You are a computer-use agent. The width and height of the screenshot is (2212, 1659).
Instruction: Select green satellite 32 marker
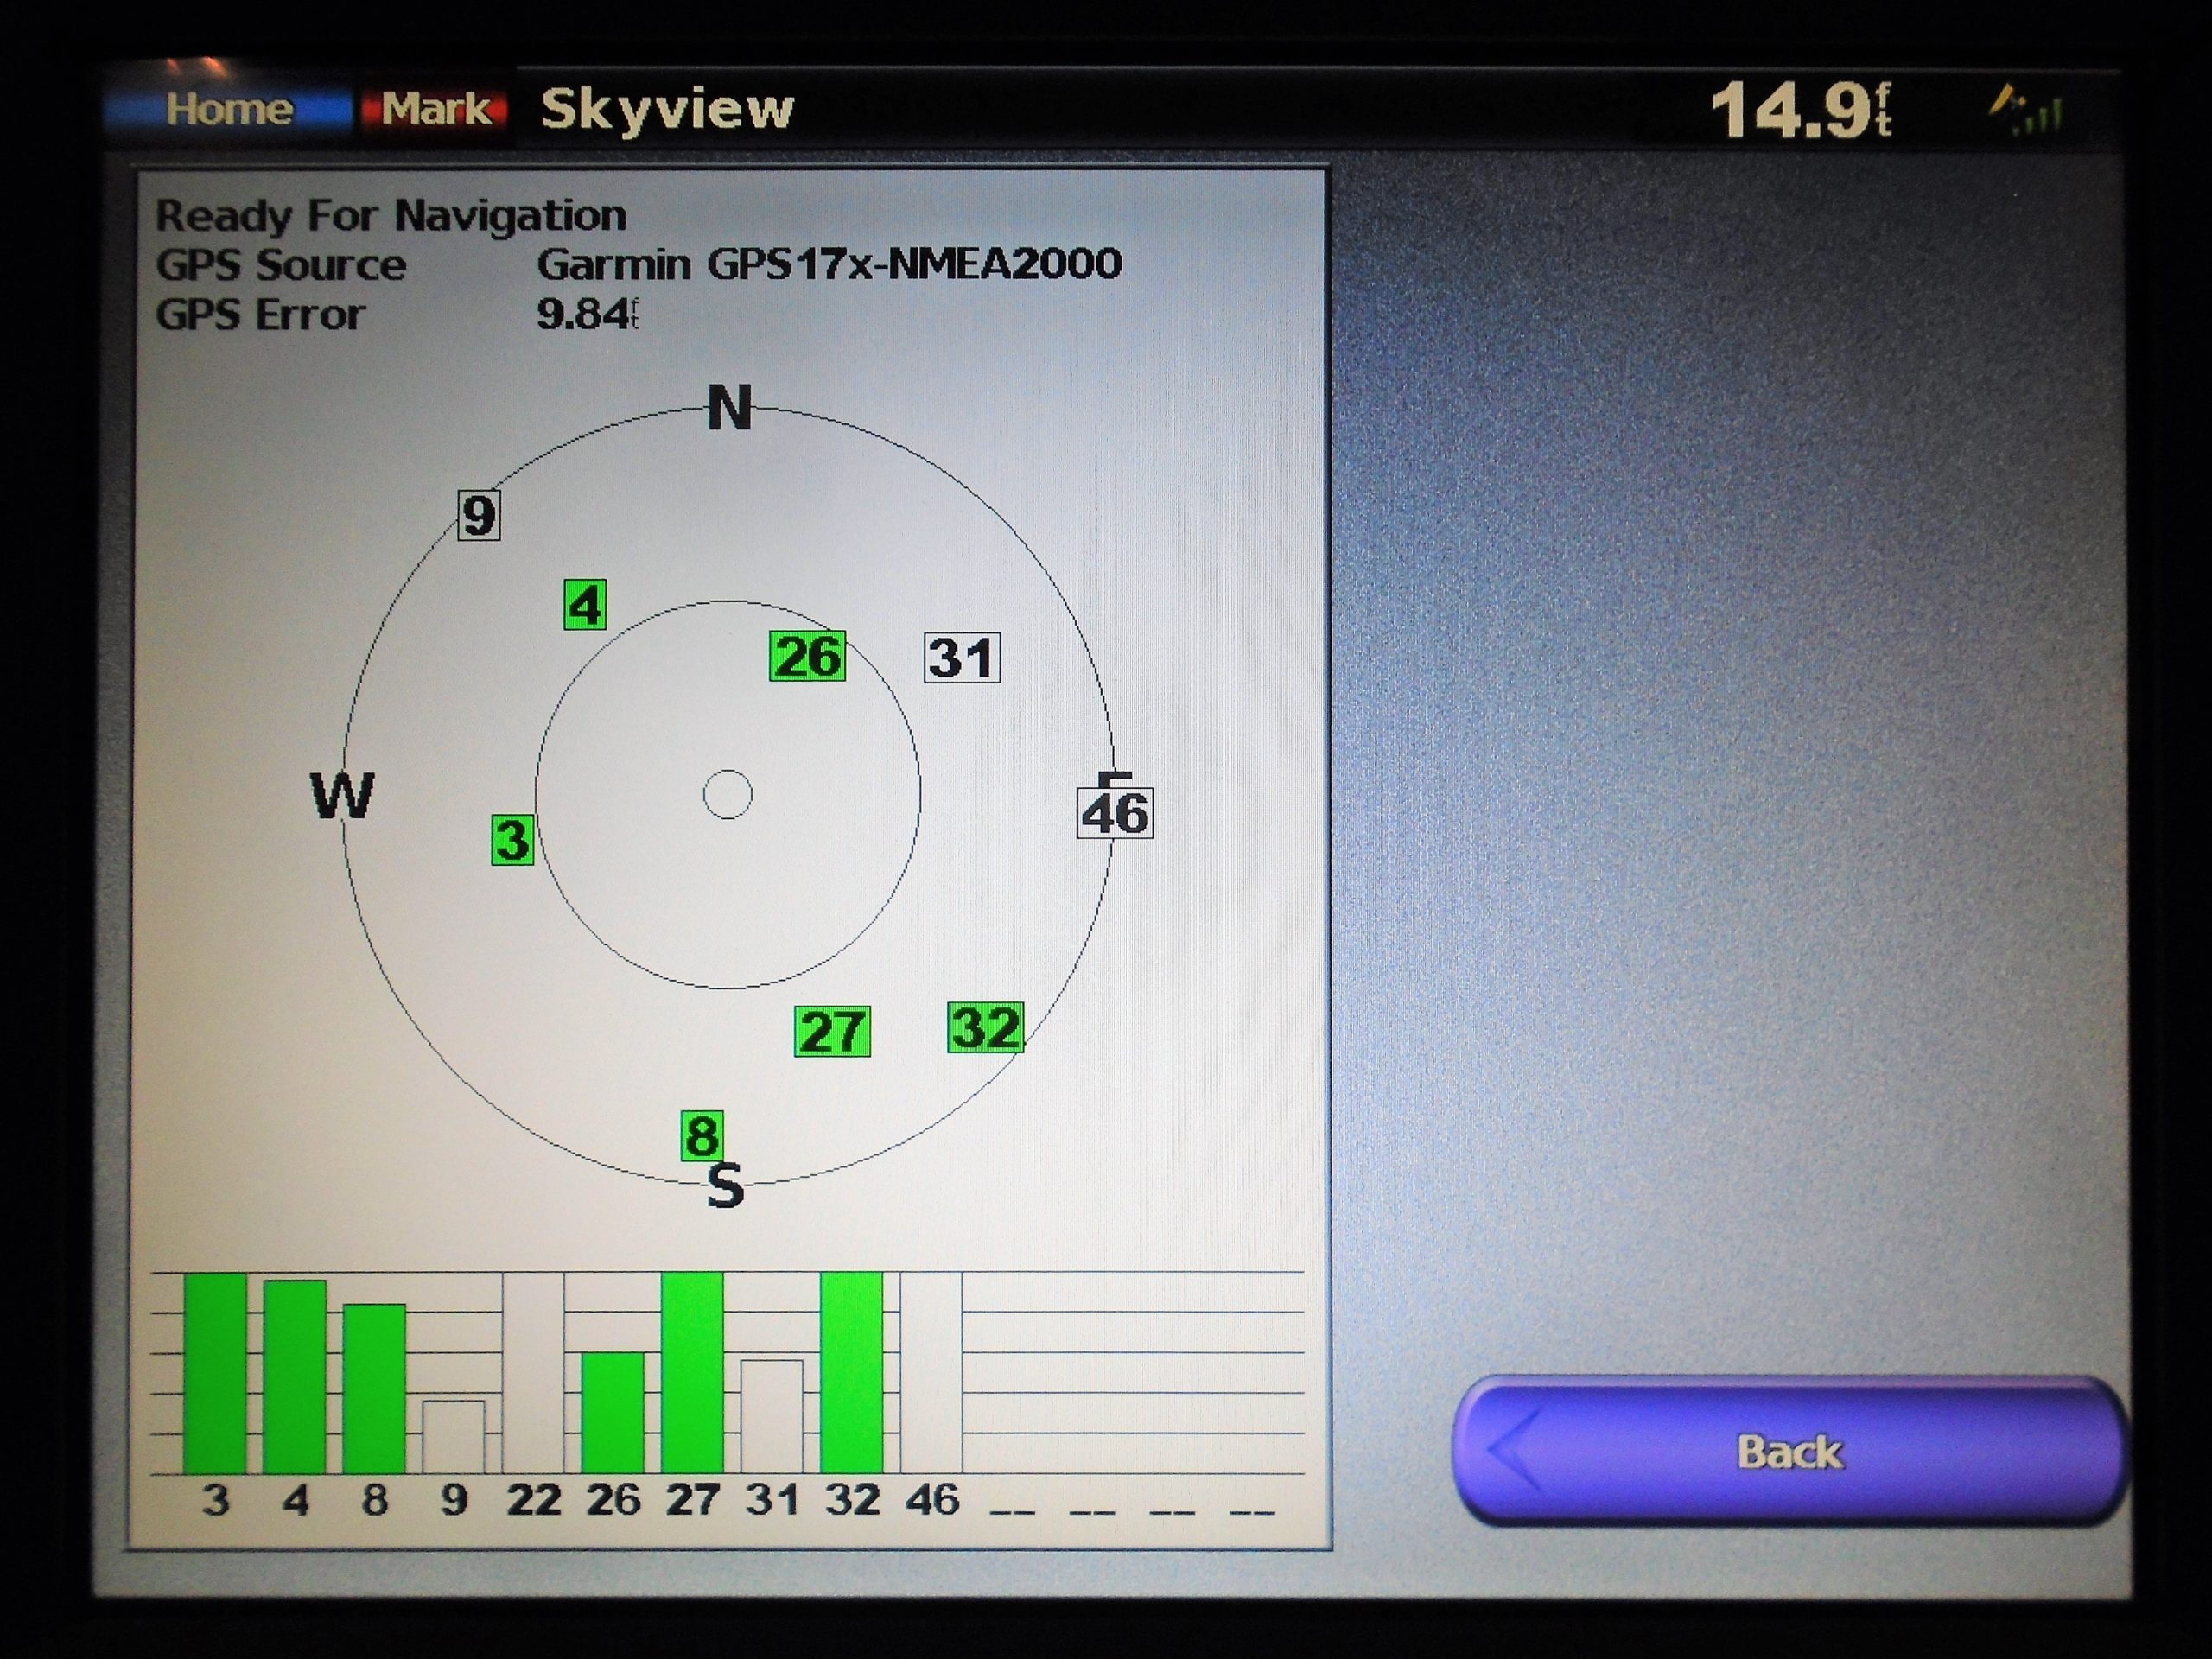(985, 1027)
